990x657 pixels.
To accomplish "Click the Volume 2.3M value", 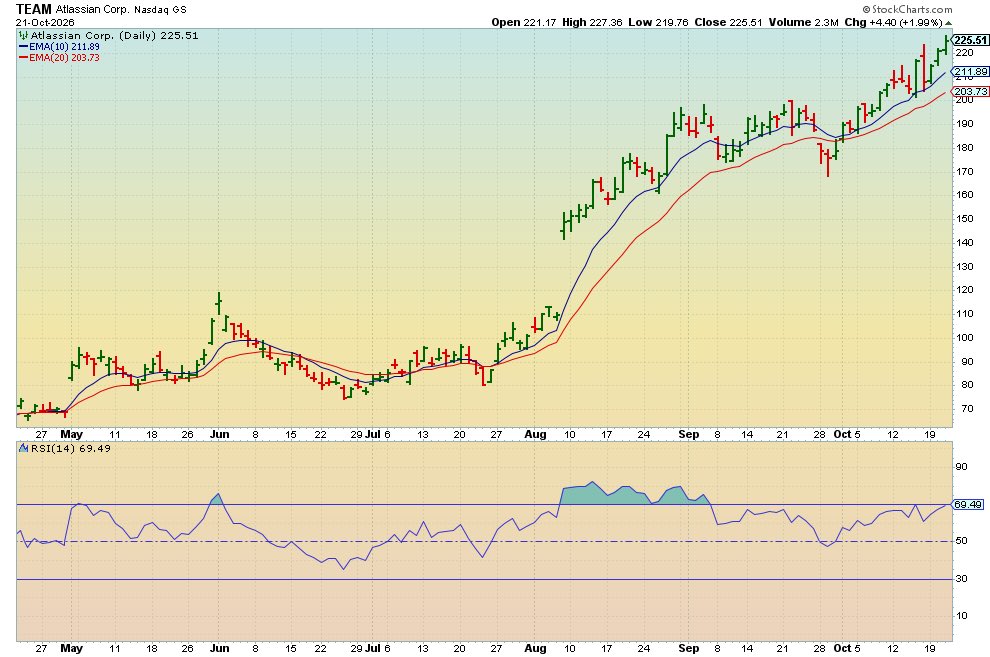I will 803,22.
